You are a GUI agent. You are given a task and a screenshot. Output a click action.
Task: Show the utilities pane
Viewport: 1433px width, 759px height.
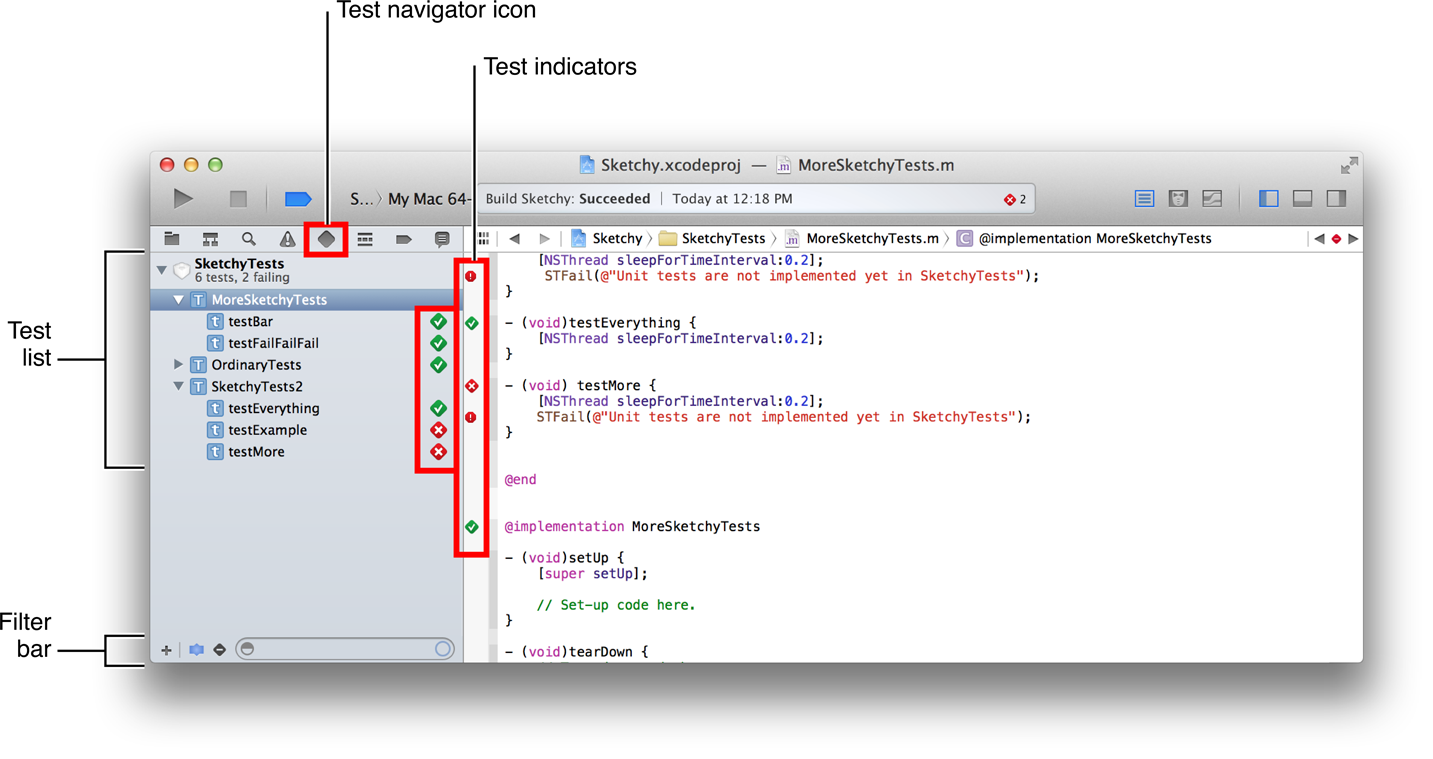point(1336,199)
